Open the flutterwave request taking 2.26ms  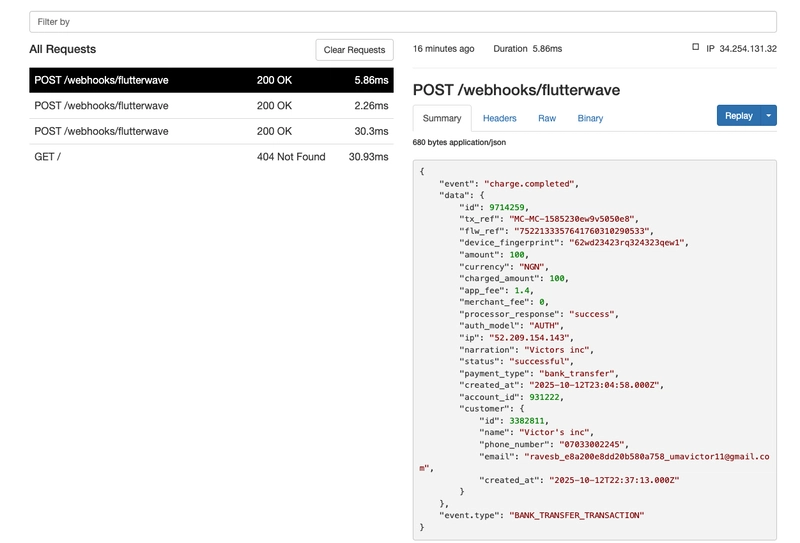pos(211,106)
